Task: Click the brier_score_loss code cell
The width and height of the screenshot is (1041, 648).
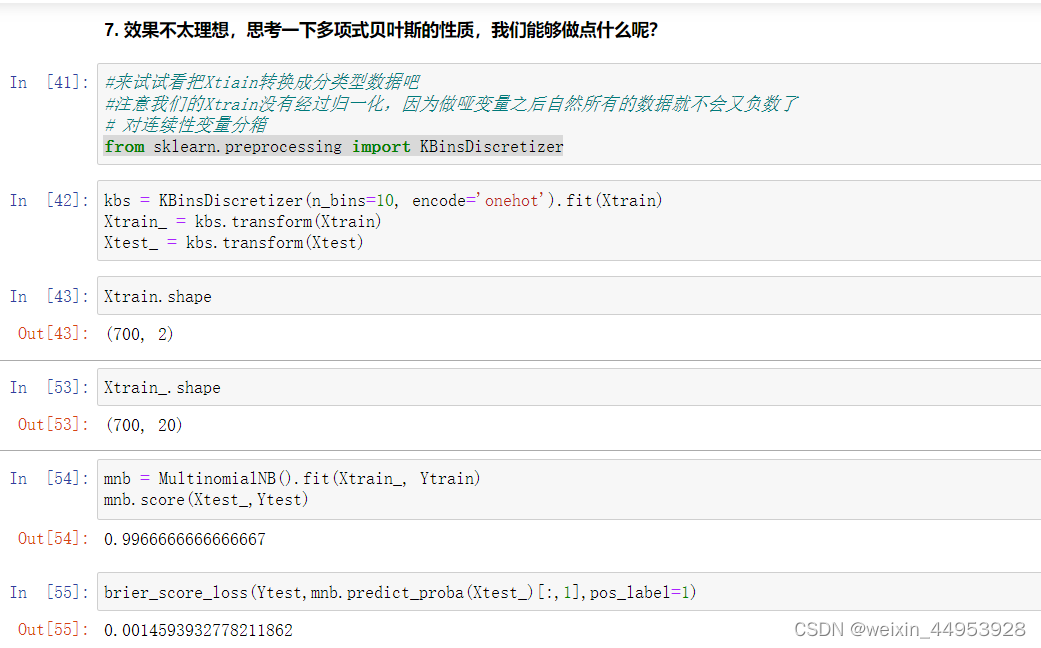Action: coord(569,592)
